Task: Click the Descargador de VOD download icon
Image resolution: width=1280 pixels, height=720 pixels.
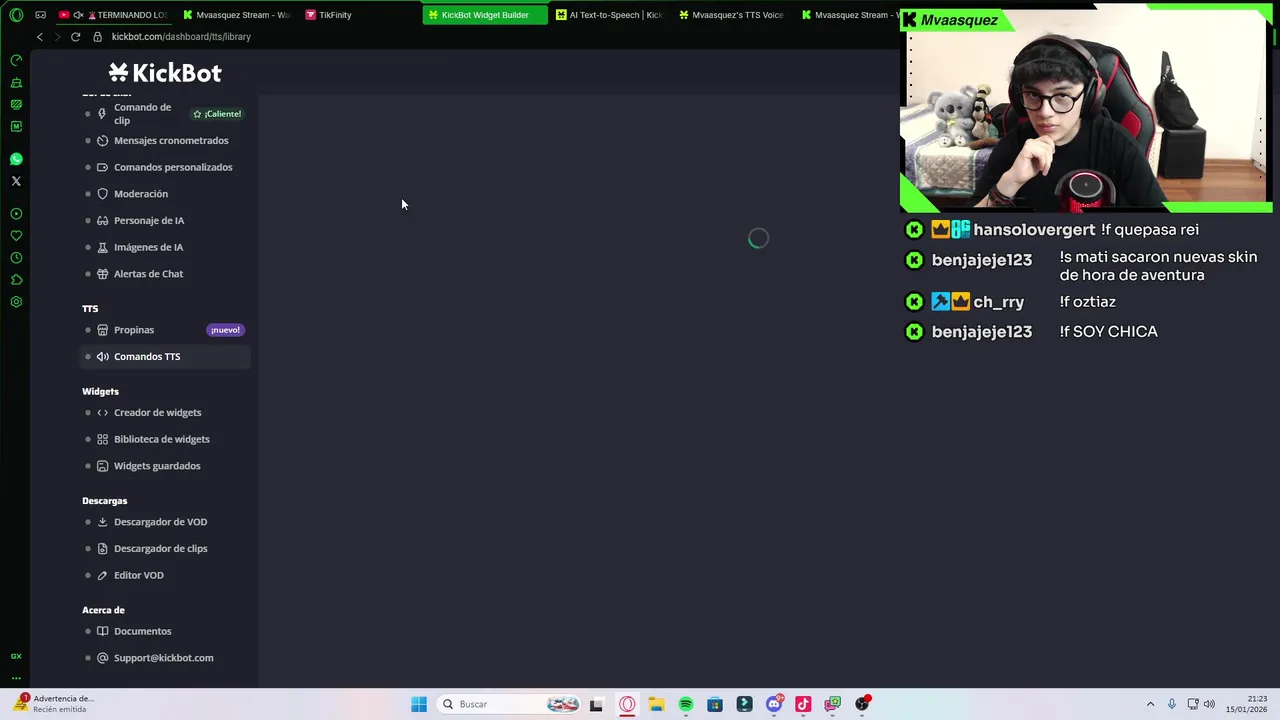Action: pos(102,522)
